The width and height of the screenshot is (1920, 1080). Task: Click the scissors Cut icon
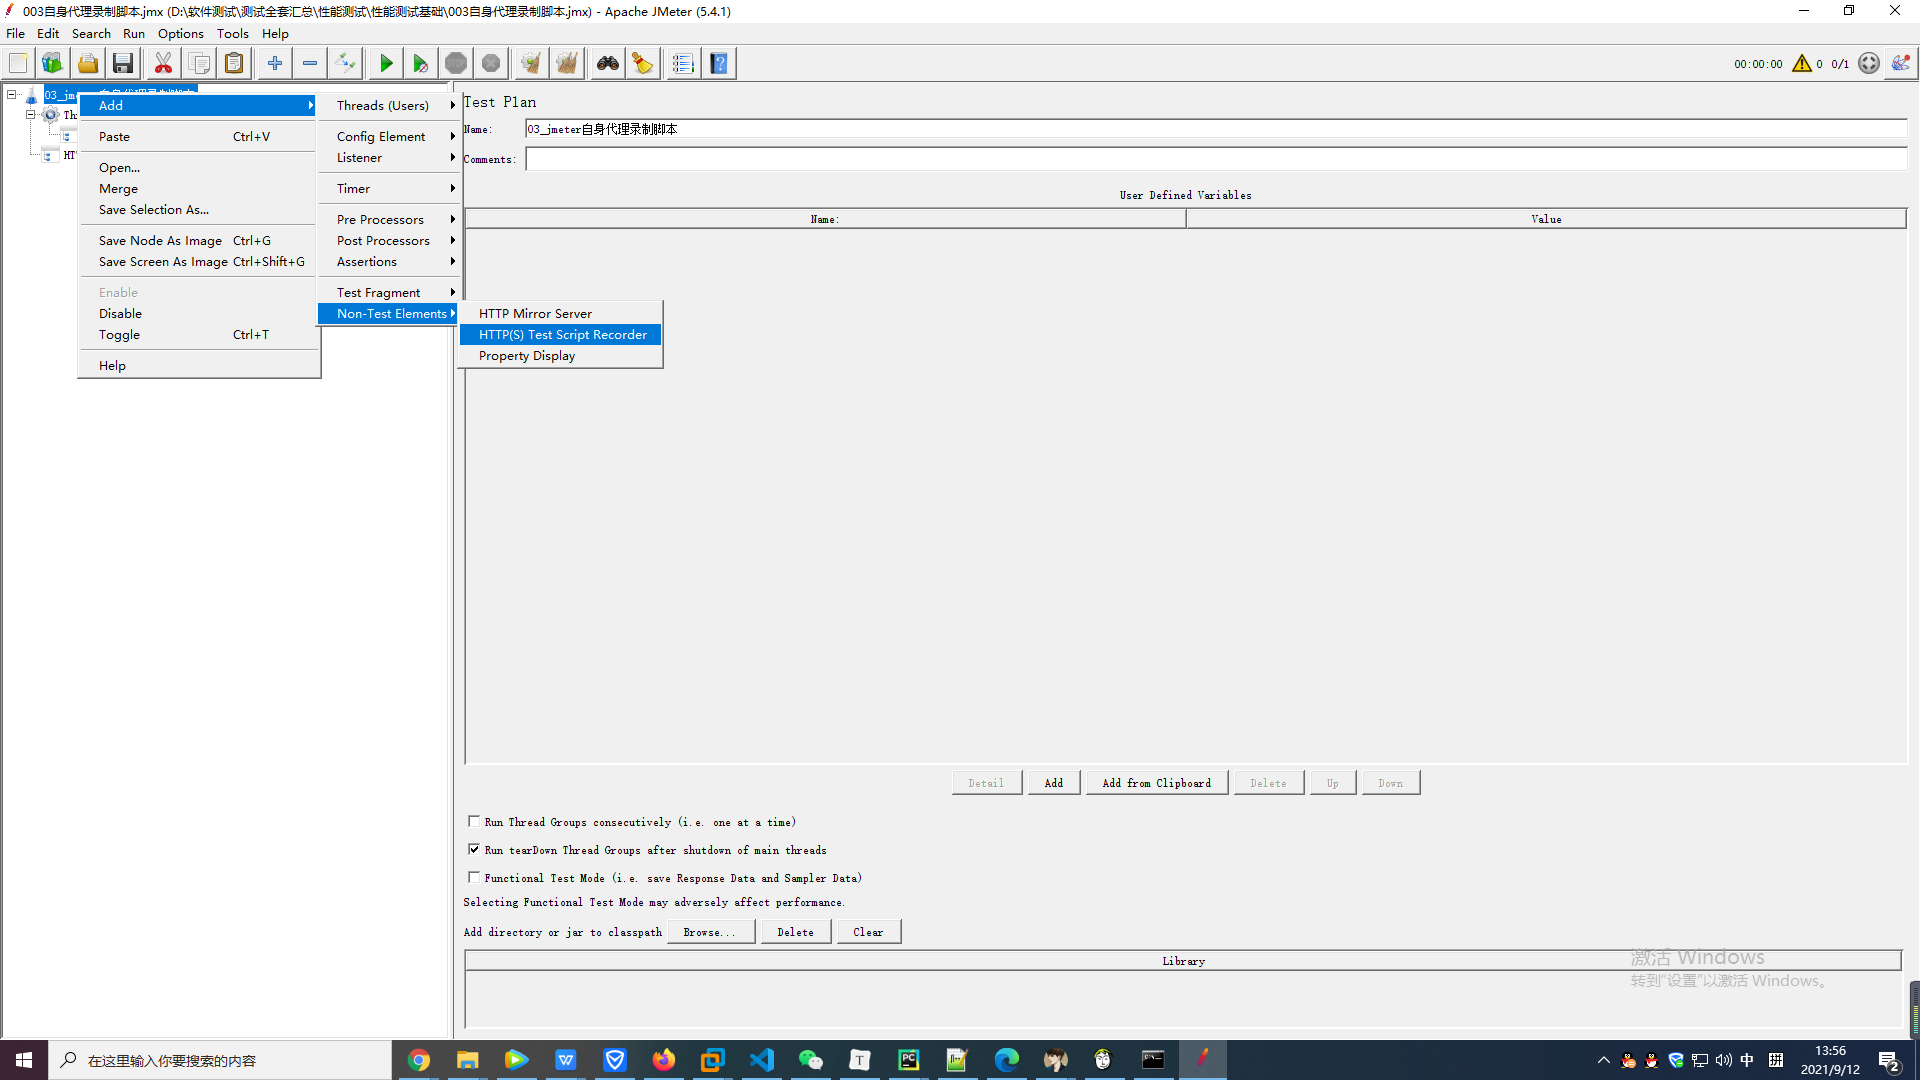click(x=163, y=64)
